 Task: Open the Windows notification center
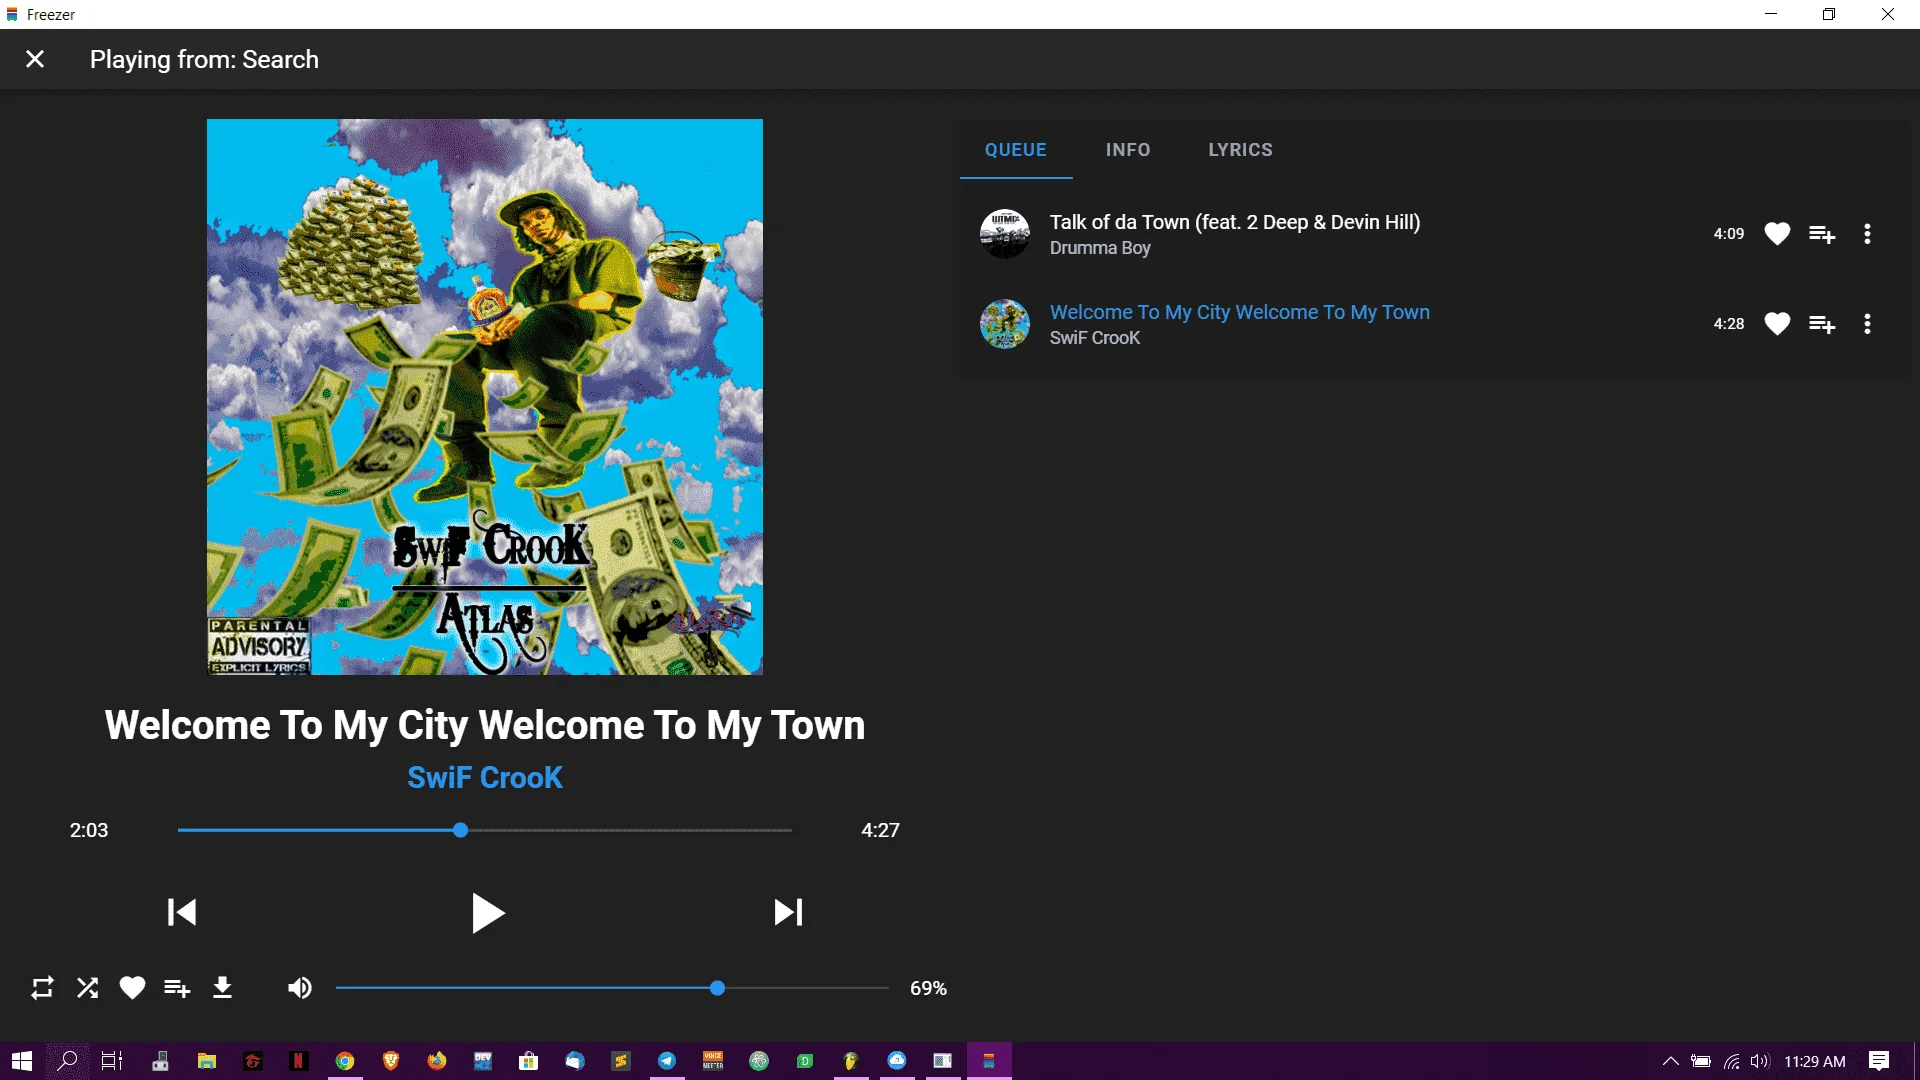1879,1061
